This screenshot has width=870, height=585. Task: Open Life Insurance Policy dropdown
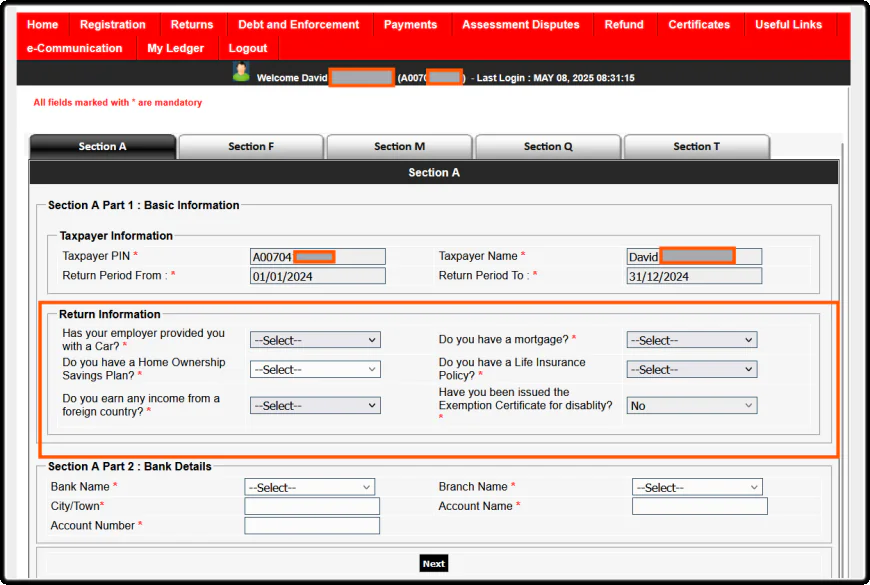click(692, 370)
